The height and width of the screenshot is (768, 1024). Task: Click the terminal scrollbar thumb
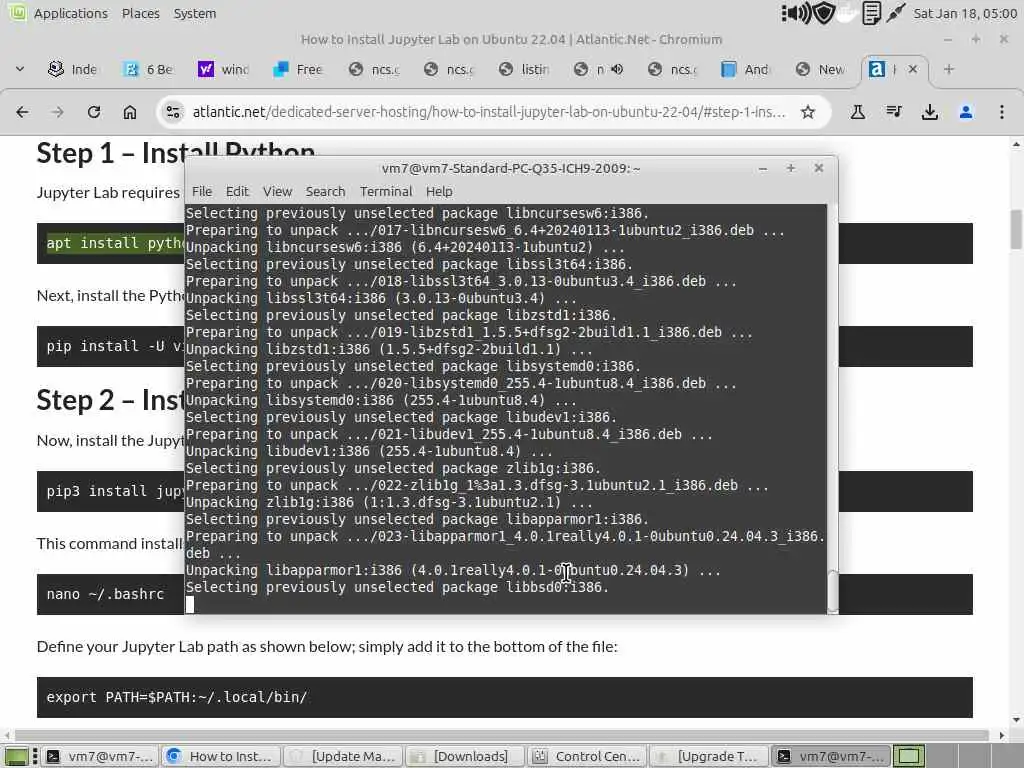pos(832,591)
